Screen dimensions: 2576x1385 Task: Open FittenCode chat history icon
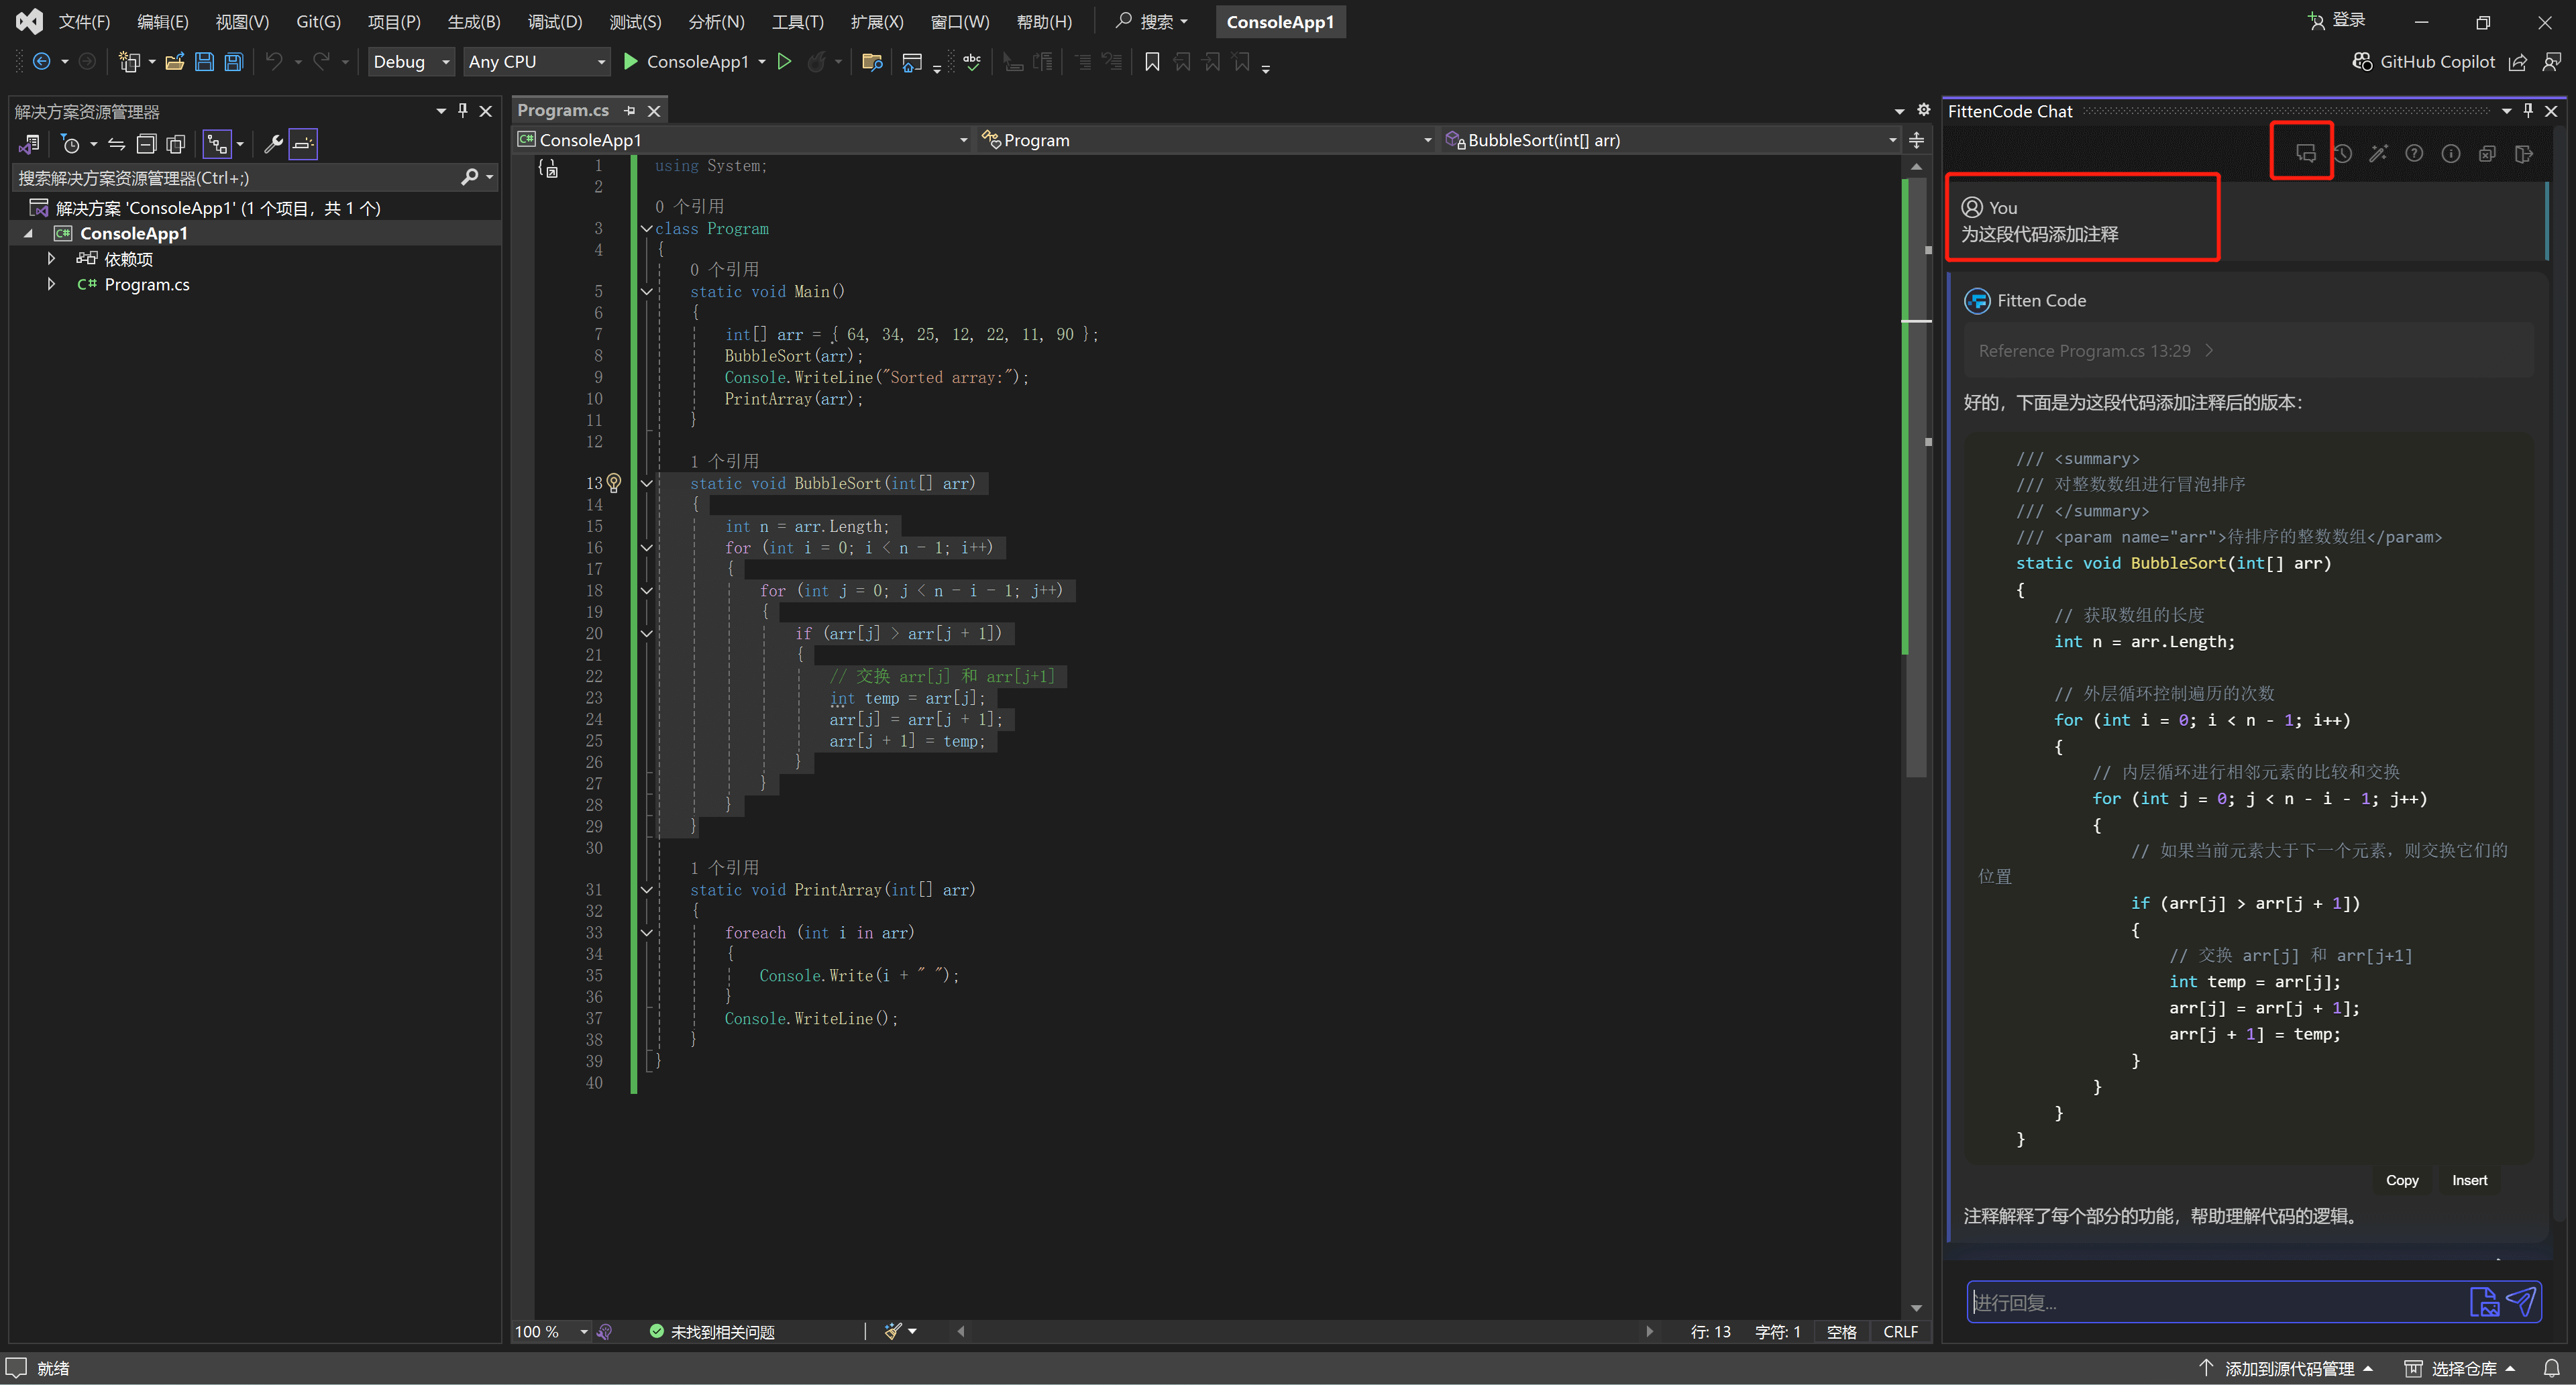tap(2342, 153)
